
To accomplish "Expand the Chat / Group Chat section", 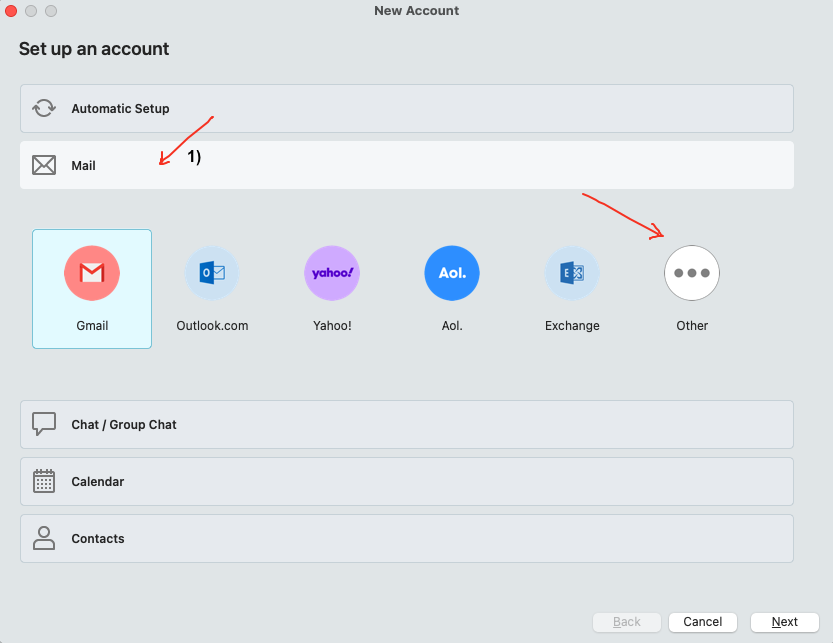I will click(x=406, y=424).
